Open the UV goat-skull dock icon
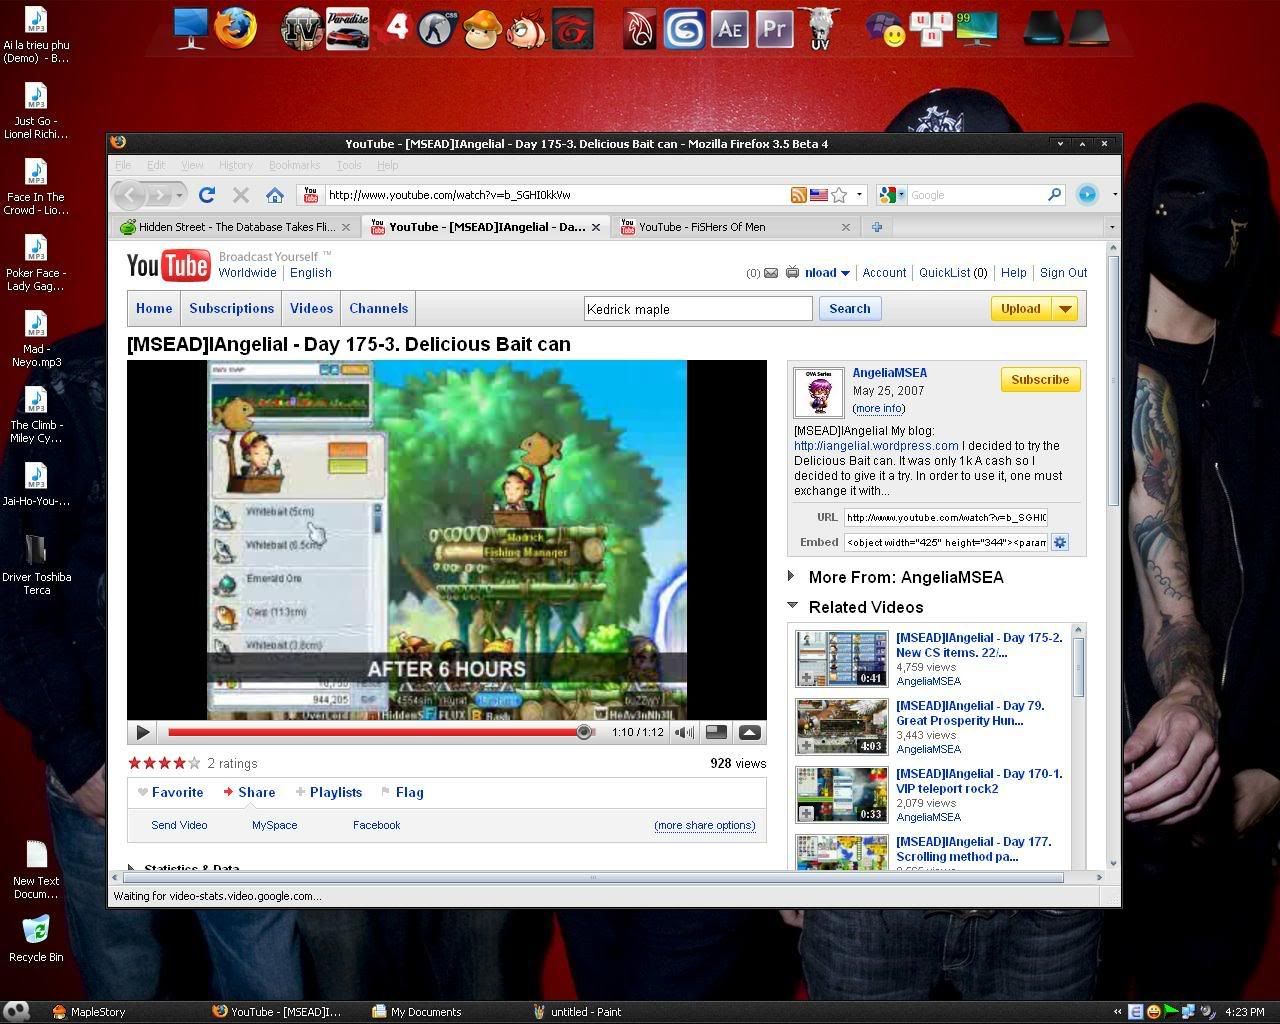Screen dimensions: 1280x1024 click(x=820, y=29)
